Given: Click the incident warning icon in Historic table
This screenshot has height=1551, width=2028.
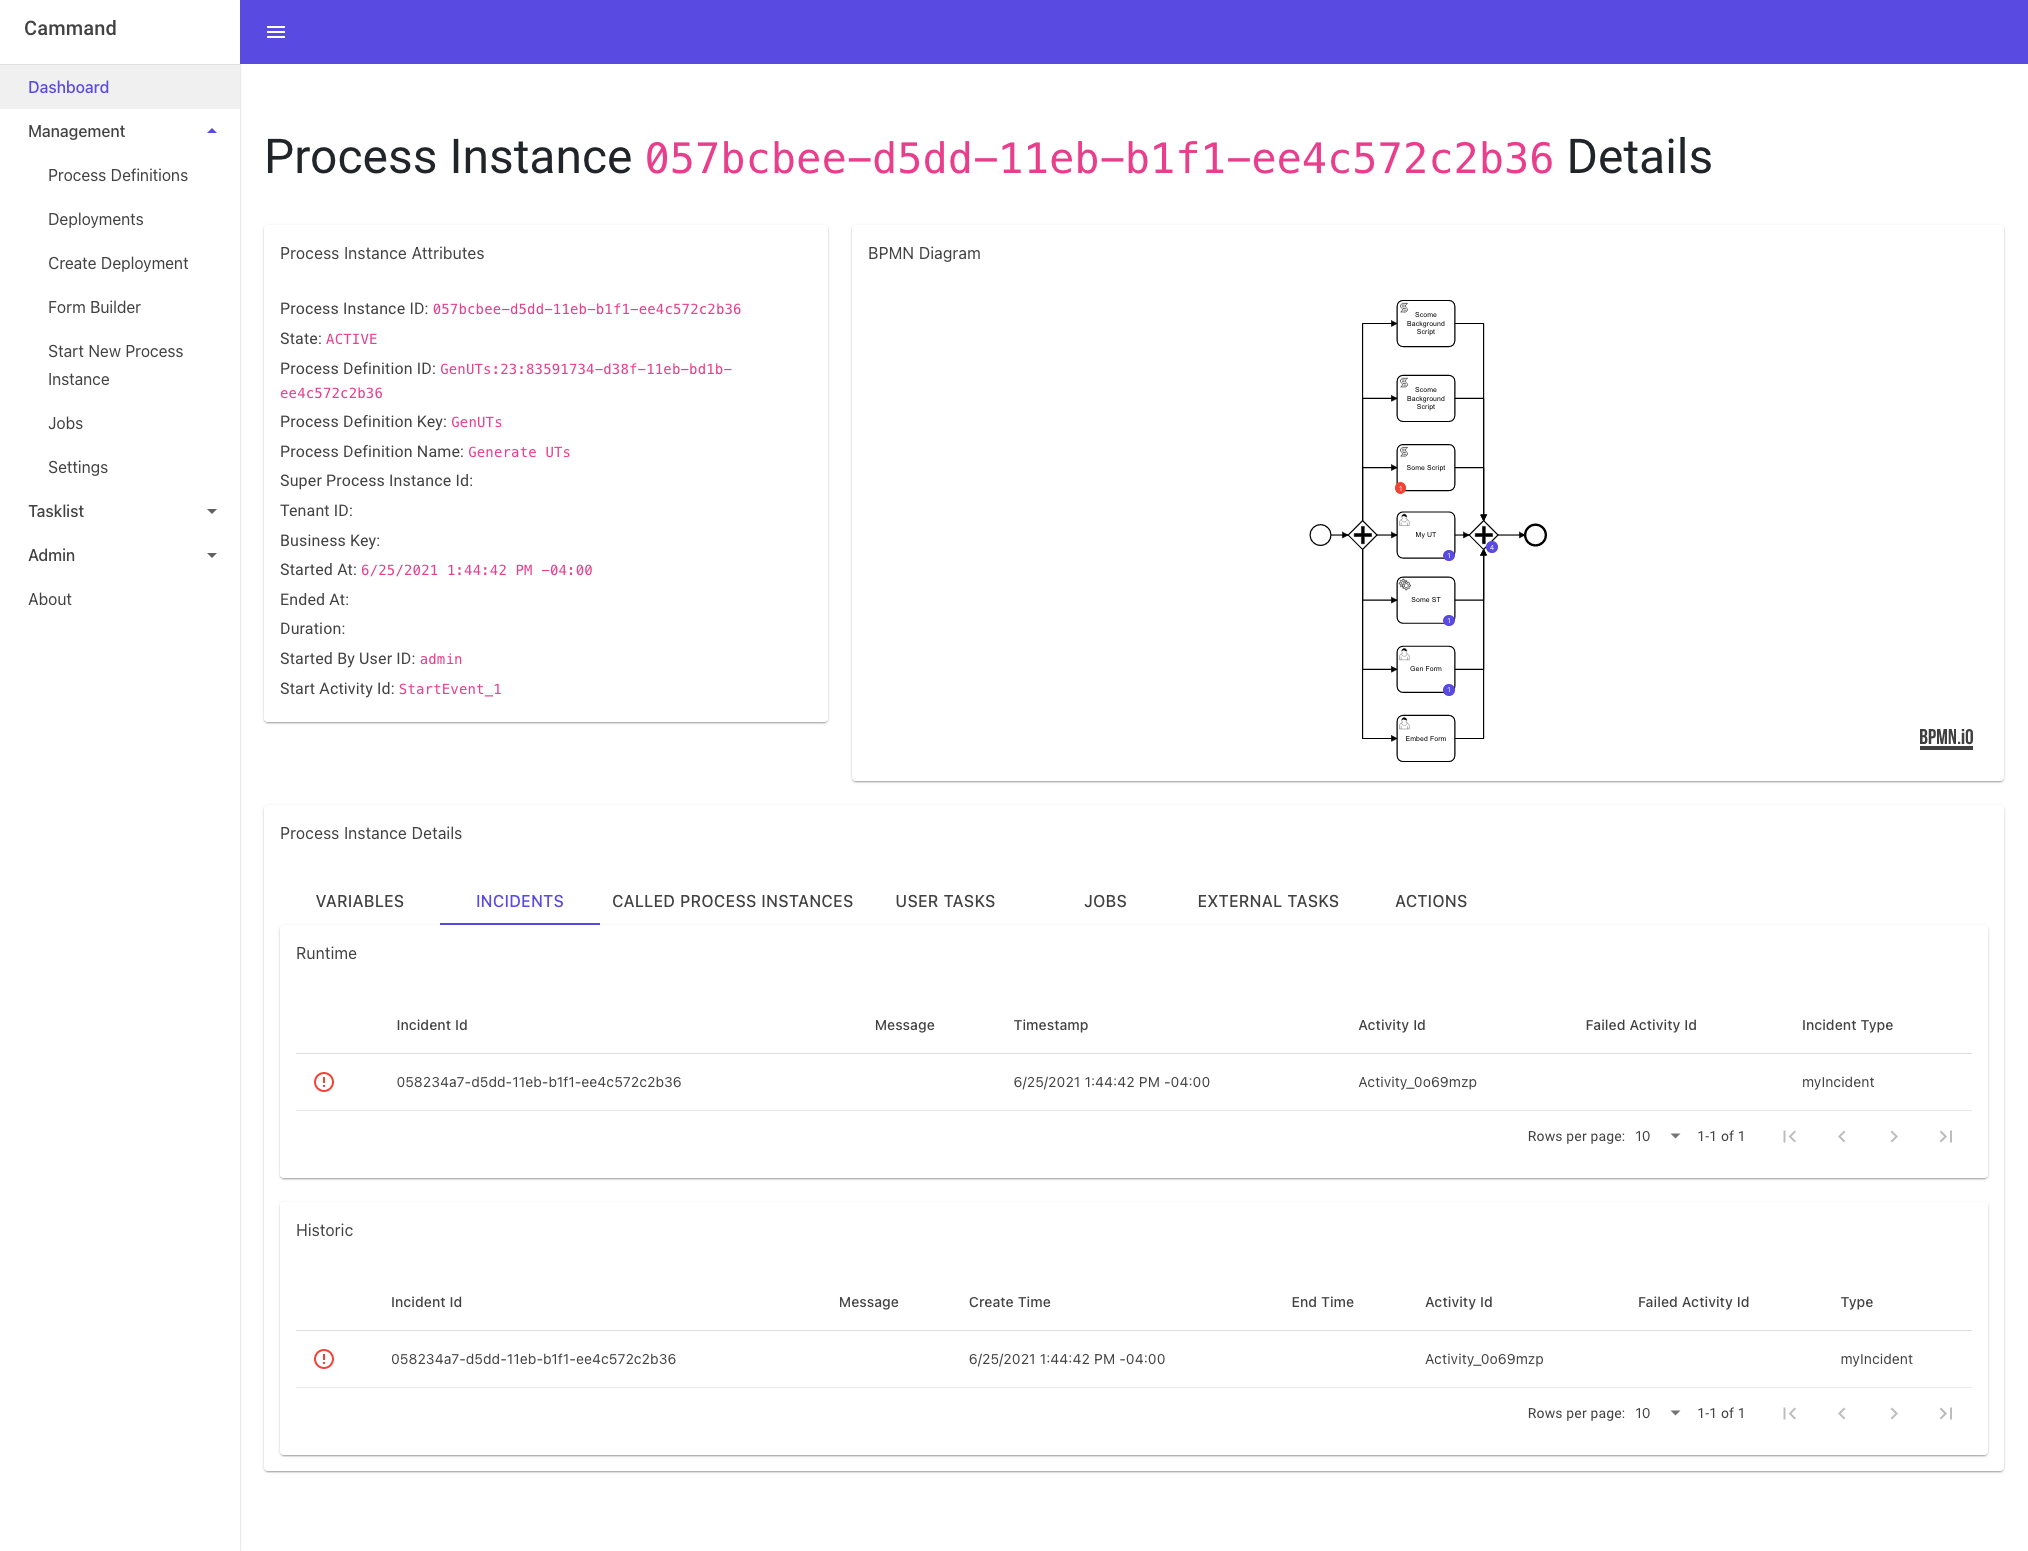Looking at the screenshot, I should click(x=324, y=1359).
